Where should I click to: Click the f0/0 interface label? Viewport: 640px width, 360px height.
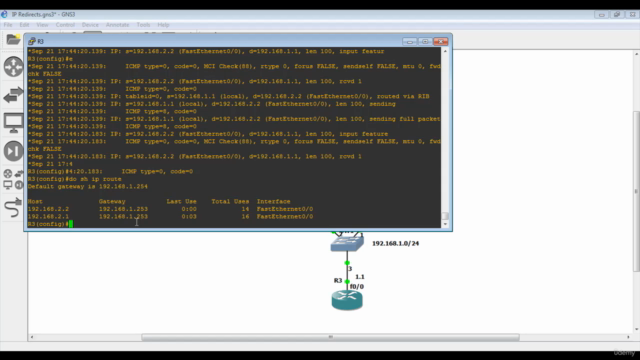coord(357,287)
